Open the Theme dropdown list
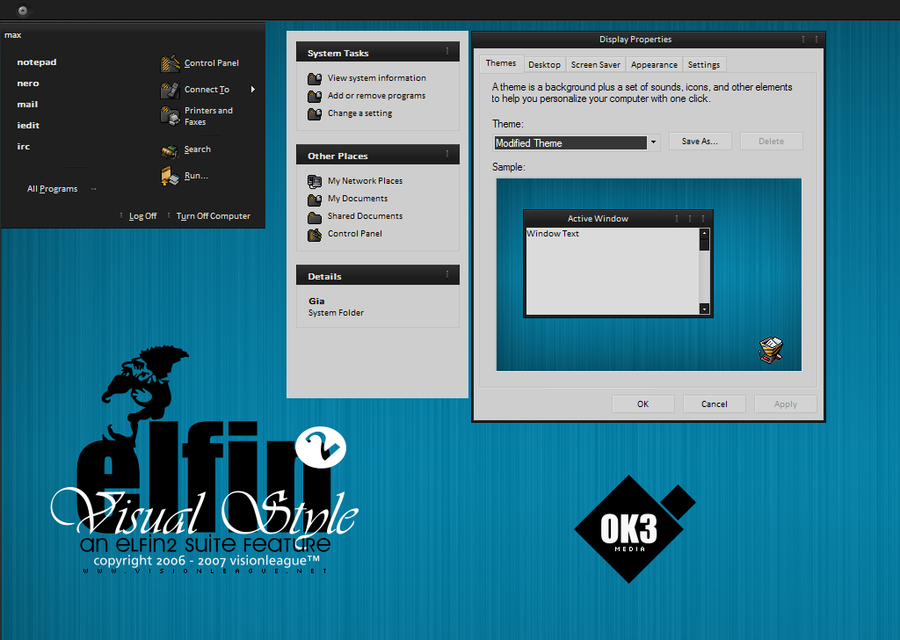The width and height of the screenshot is (900, 640). 653,142
